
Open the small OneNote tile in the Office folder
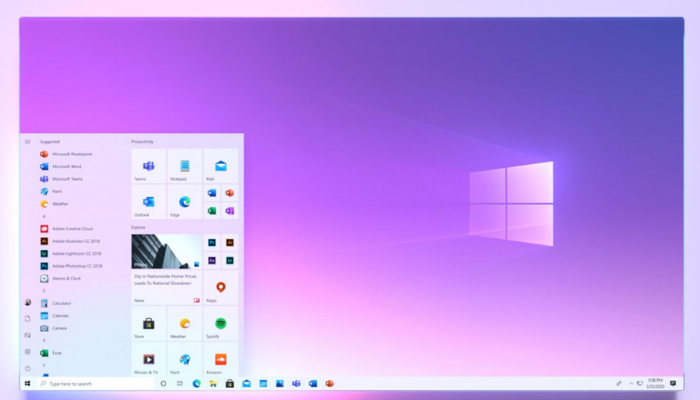tap(230, 211)
